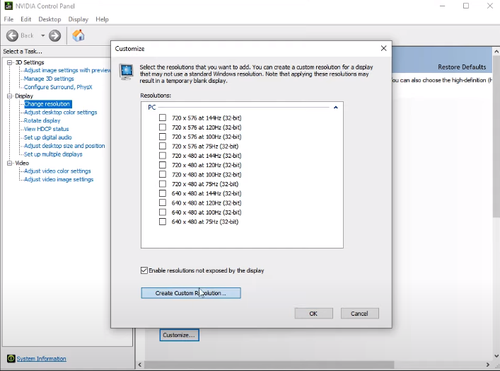The image size is (500, 371).
Task: Uncheck Enable resolutions not exposed by display
Action: coord(144,270)
